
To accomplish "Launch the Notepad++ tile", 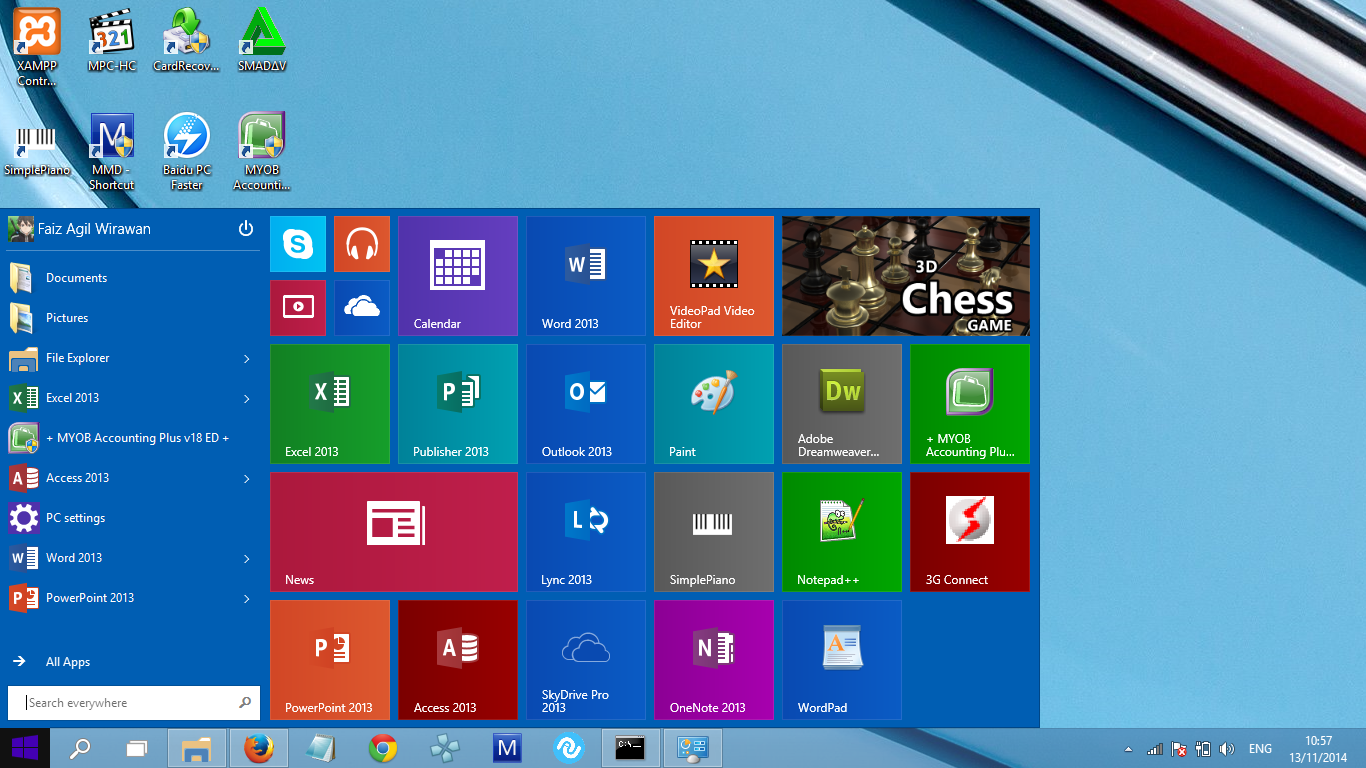I will (x=842, y=532).
